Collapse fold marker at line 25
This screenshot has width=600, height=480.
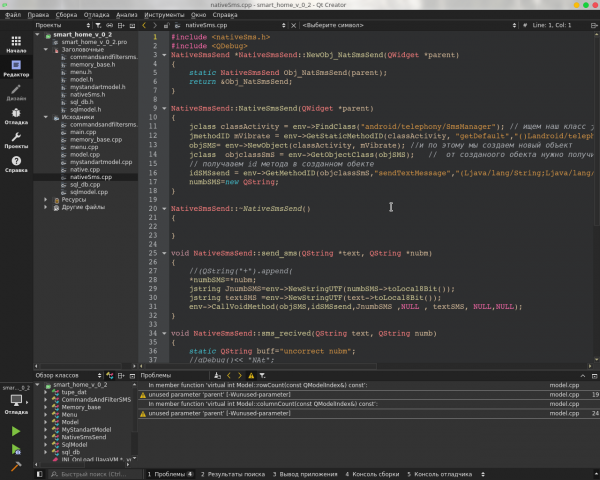[x=164, y=253]
